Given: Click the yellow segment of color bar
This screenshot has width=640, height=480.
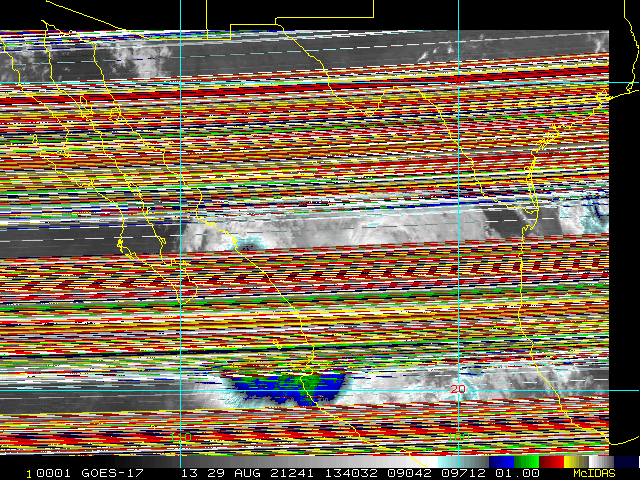Looking at the screenshot, I should pyautogui.click(x=576, y=462).
